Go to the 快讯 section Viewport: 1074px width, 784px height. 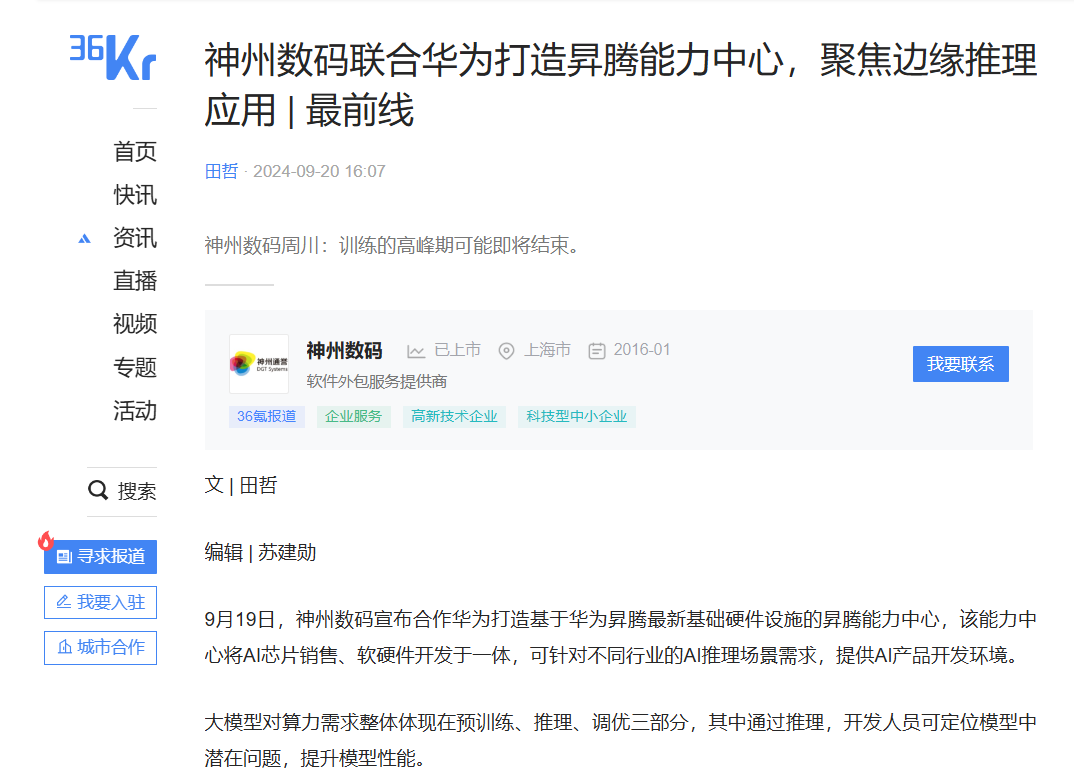coord(135,195)
